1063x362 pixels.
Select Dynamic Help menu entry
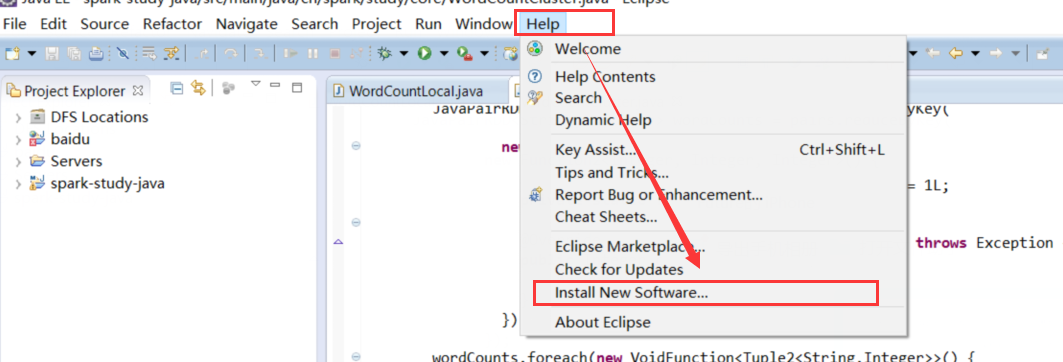603,120
